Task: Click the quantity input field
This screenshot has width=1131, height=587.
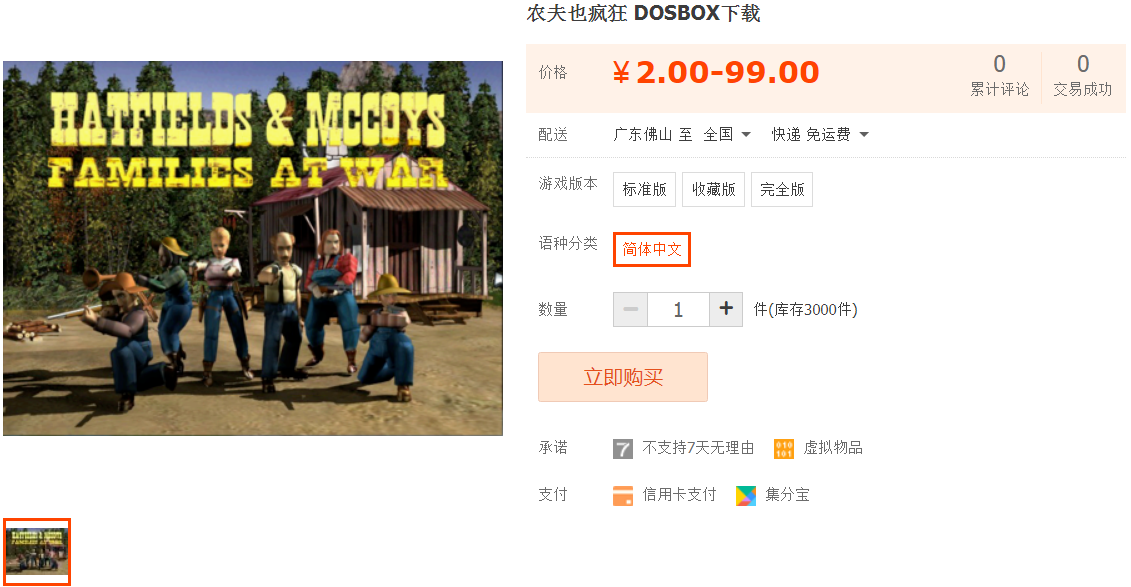Action: point(678,309)
